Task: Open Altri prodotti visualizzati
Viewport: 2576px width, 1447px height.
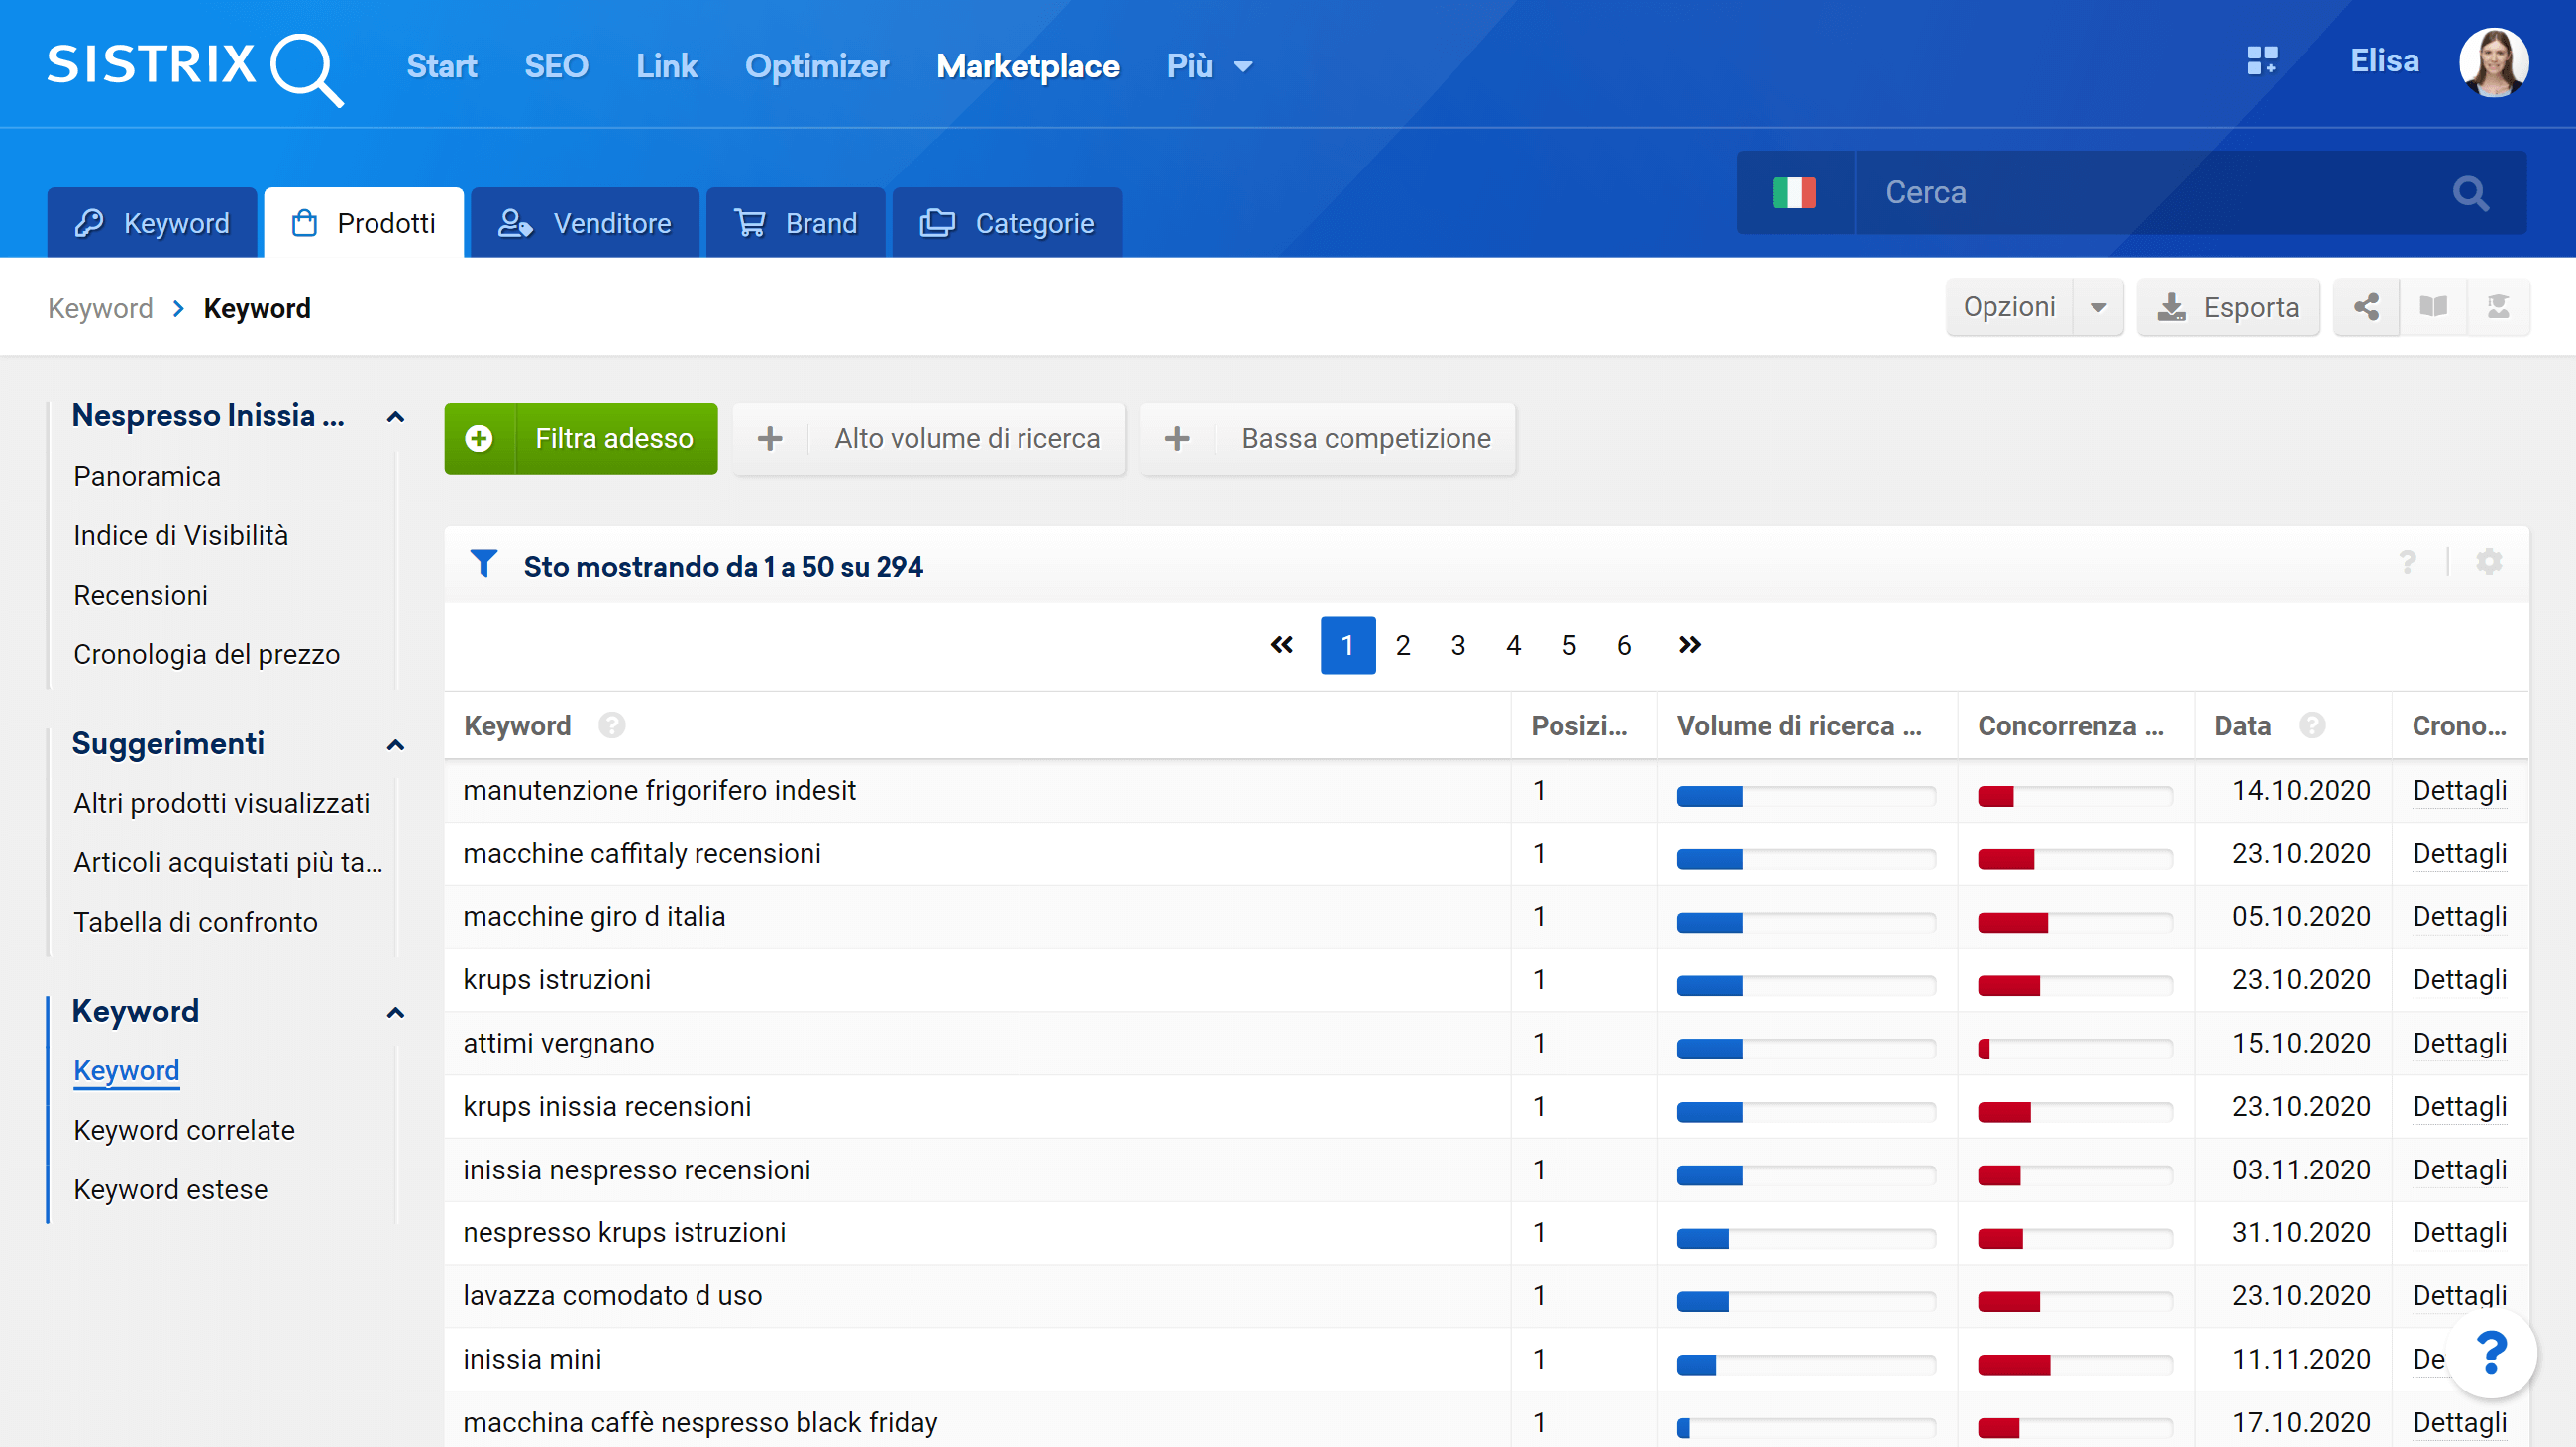Action: [222, 803]
